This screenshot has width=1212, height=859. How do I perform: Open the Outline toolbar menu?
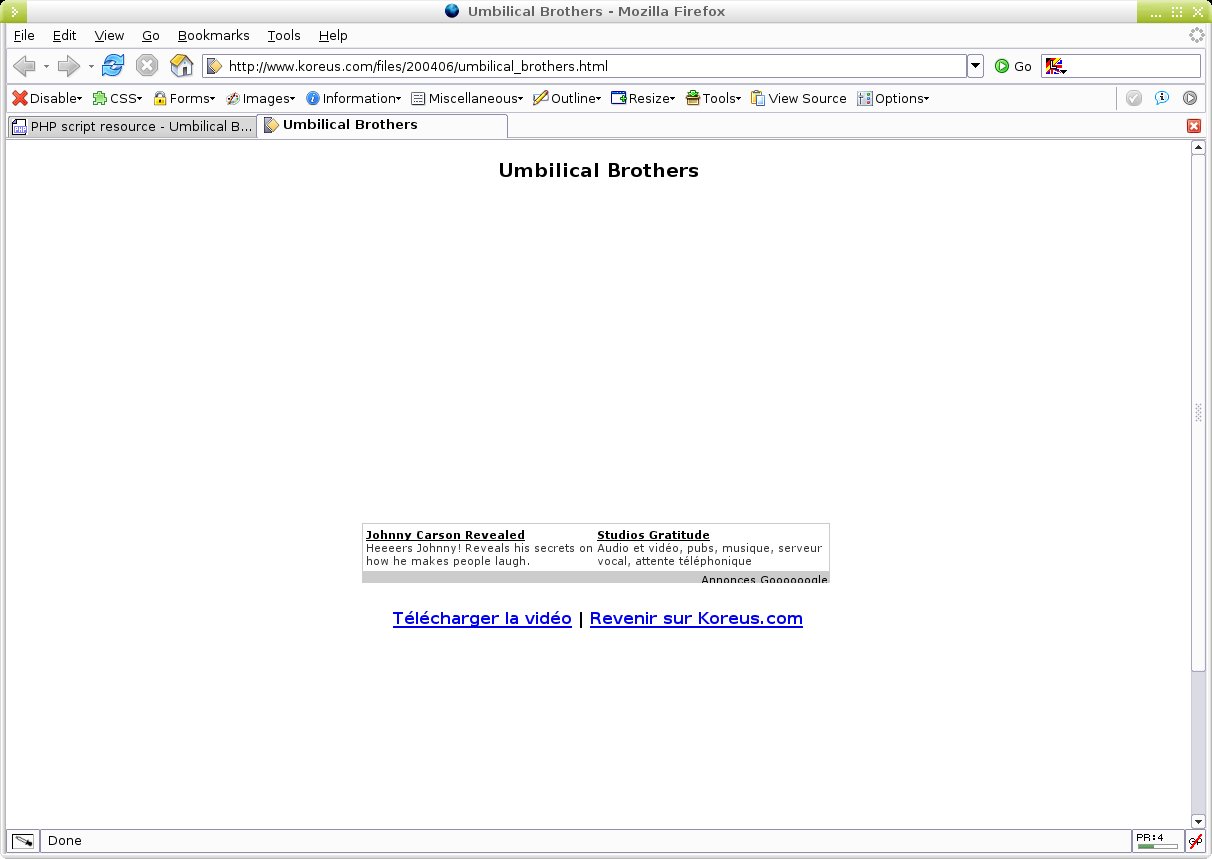point(567,98)
